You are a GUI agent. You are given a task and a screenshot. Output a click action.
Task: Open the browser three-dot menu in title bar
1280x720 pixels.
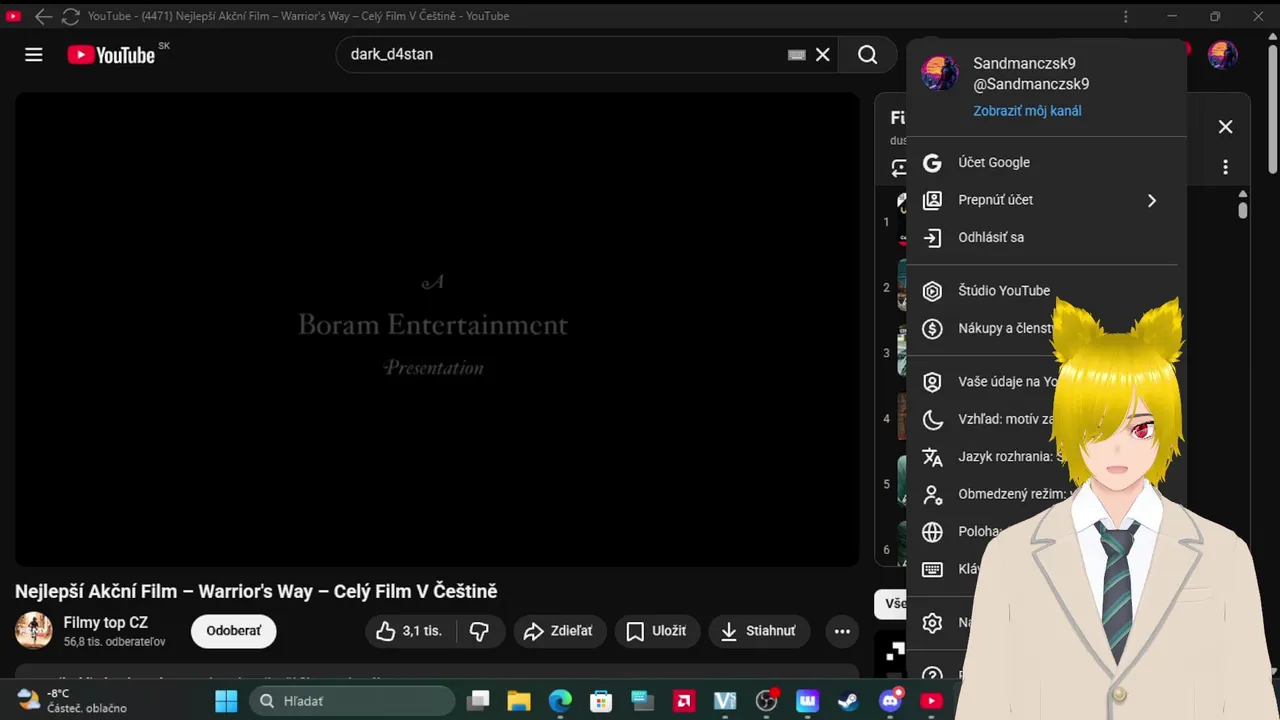(1126, 16)
